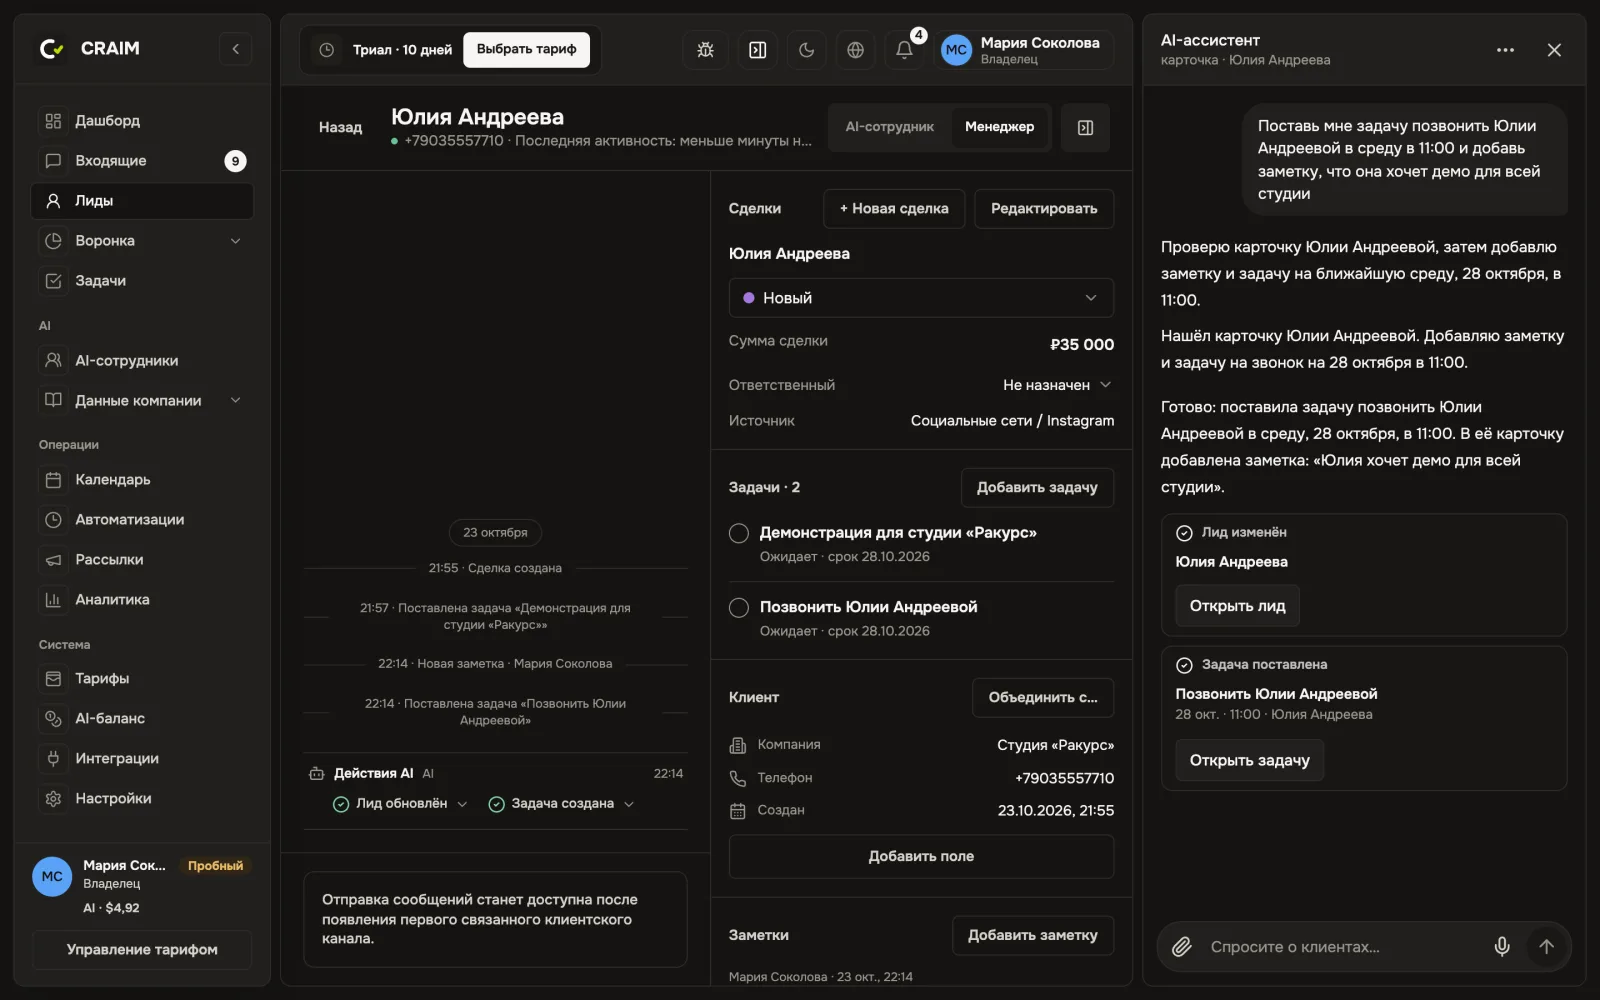Open notifications bell icon
The height and width of the screenshot is (1000, 1600).
coord(904,50)
